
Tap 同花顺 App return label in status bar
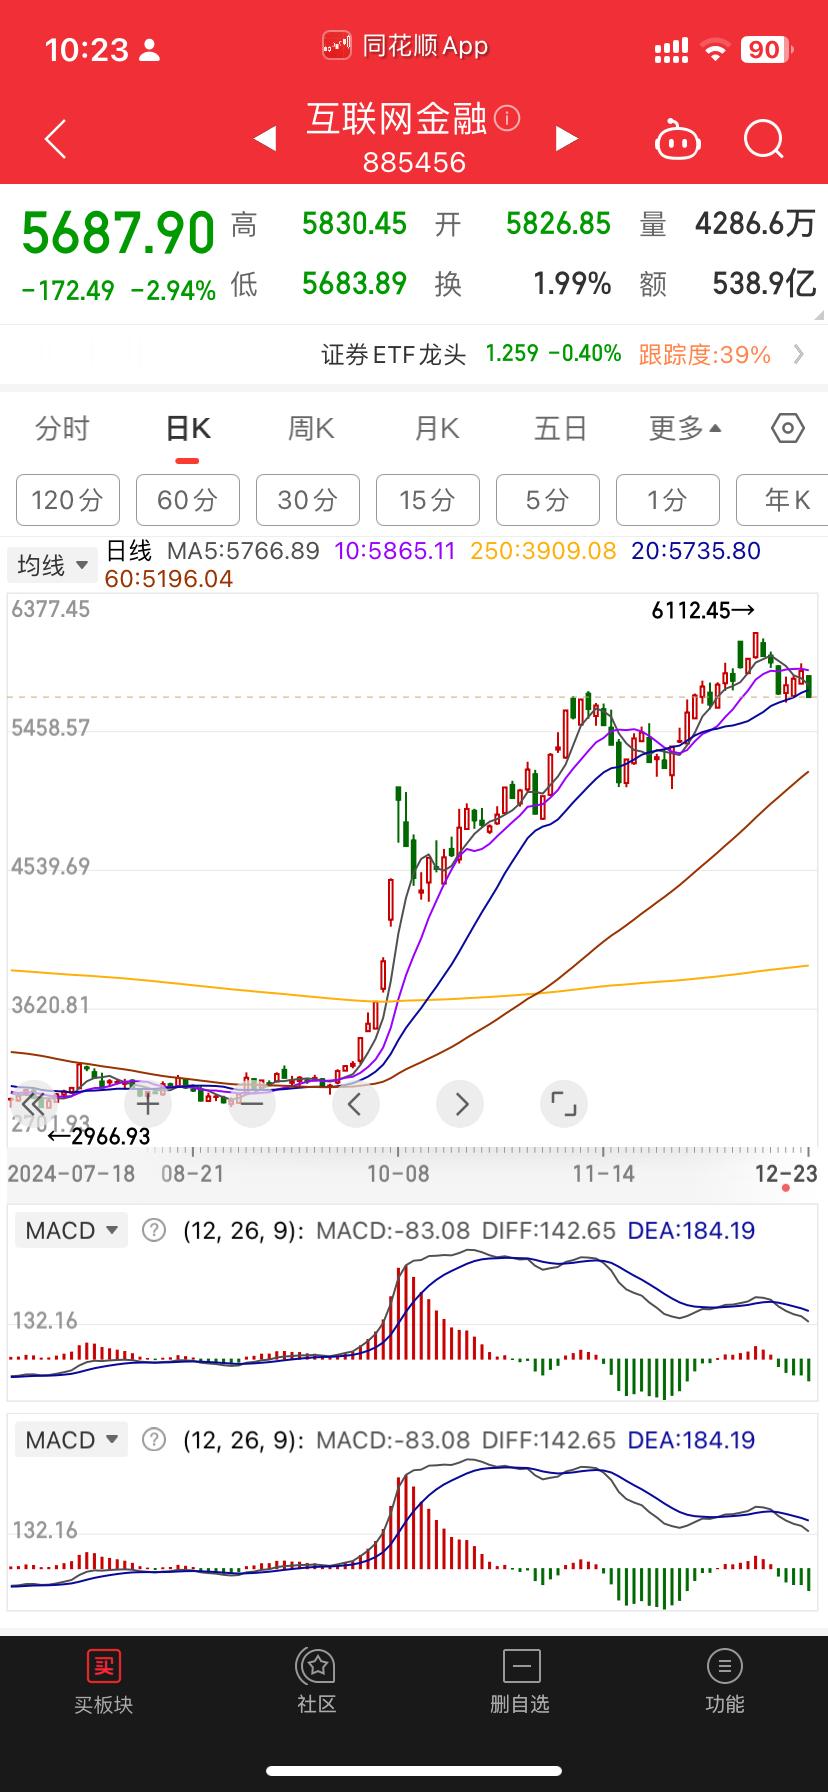(405, 46)
